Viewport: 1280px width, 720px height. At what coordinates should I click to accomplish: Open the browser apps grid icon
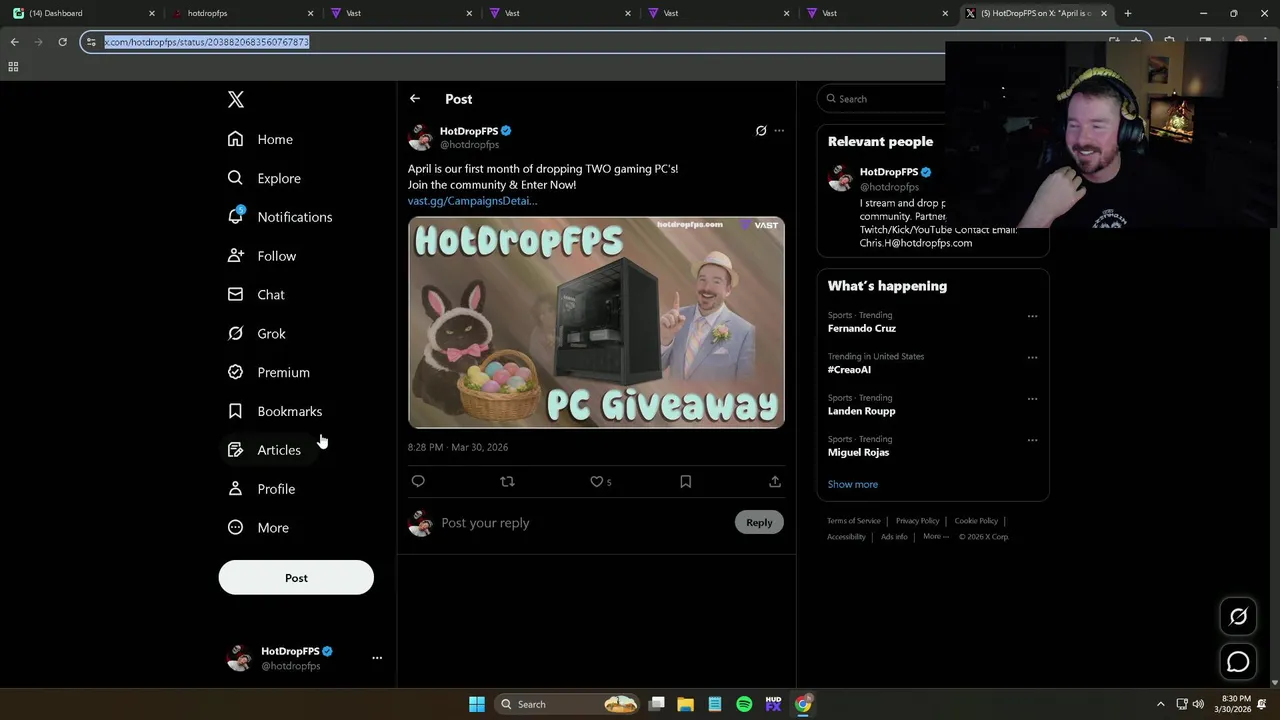tap(13, 67)
